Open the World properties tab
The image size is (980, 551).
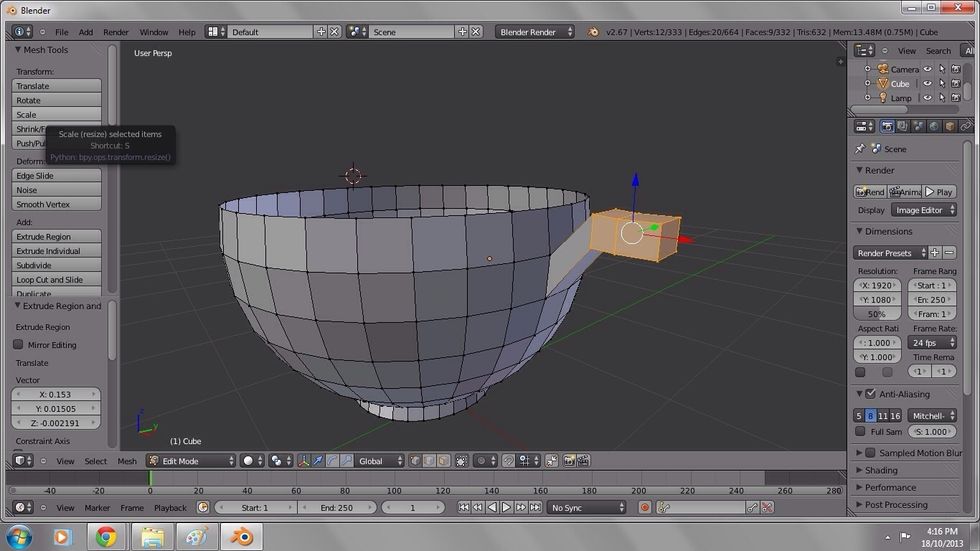pyautogui.click(x=934, y=127)
